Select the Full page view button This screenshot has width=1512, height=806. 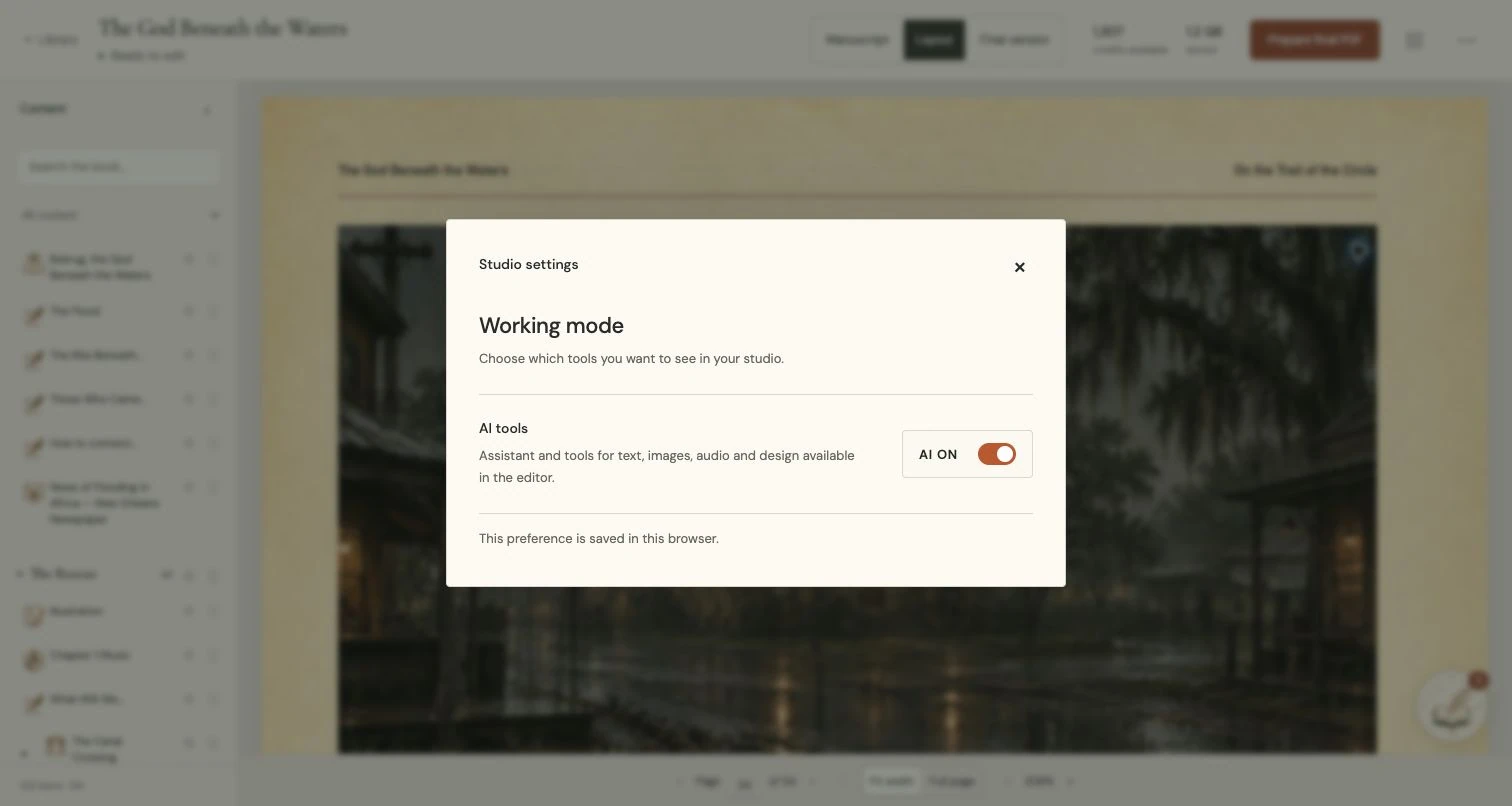pos(952,781)
